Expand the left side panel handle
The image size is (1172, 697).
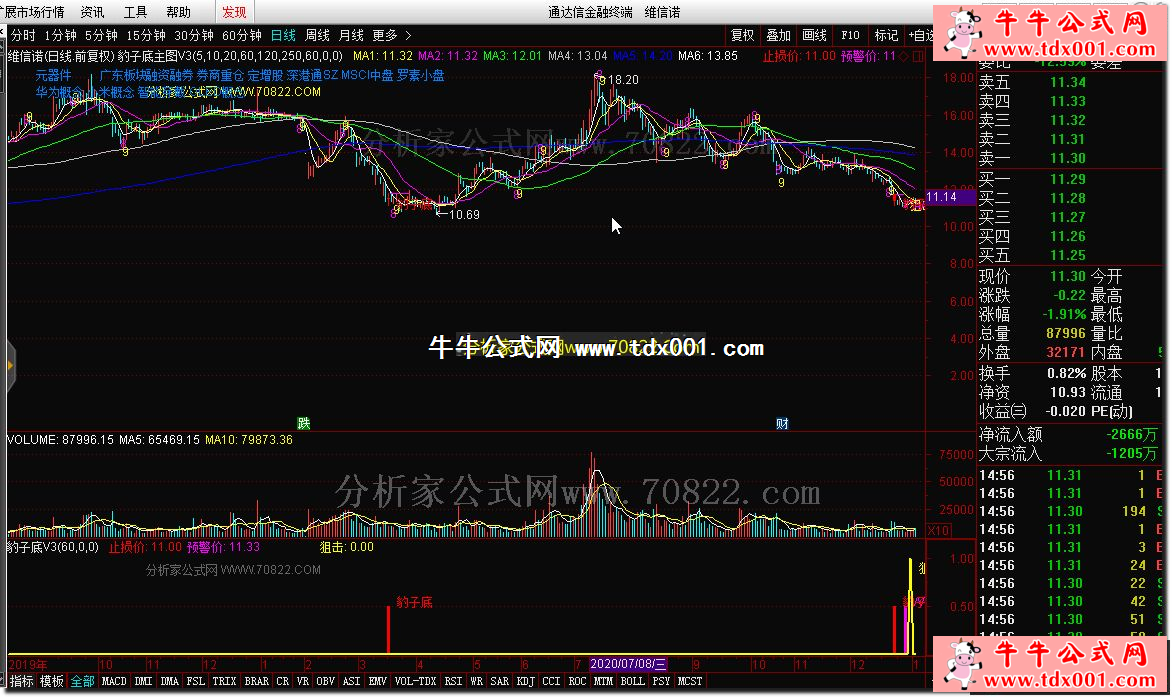10,365
